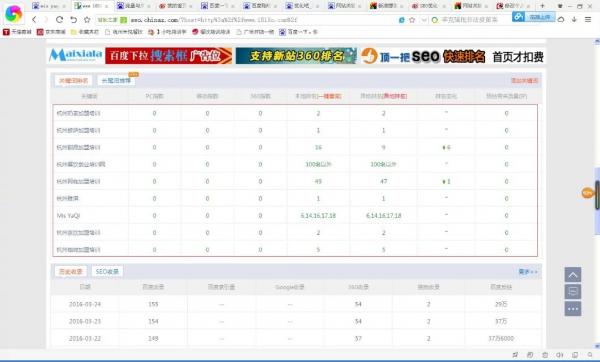The width and height of the screenshot is (600, 362).
Task: Click the 360 browser logo icon
Action: [13, 14]
